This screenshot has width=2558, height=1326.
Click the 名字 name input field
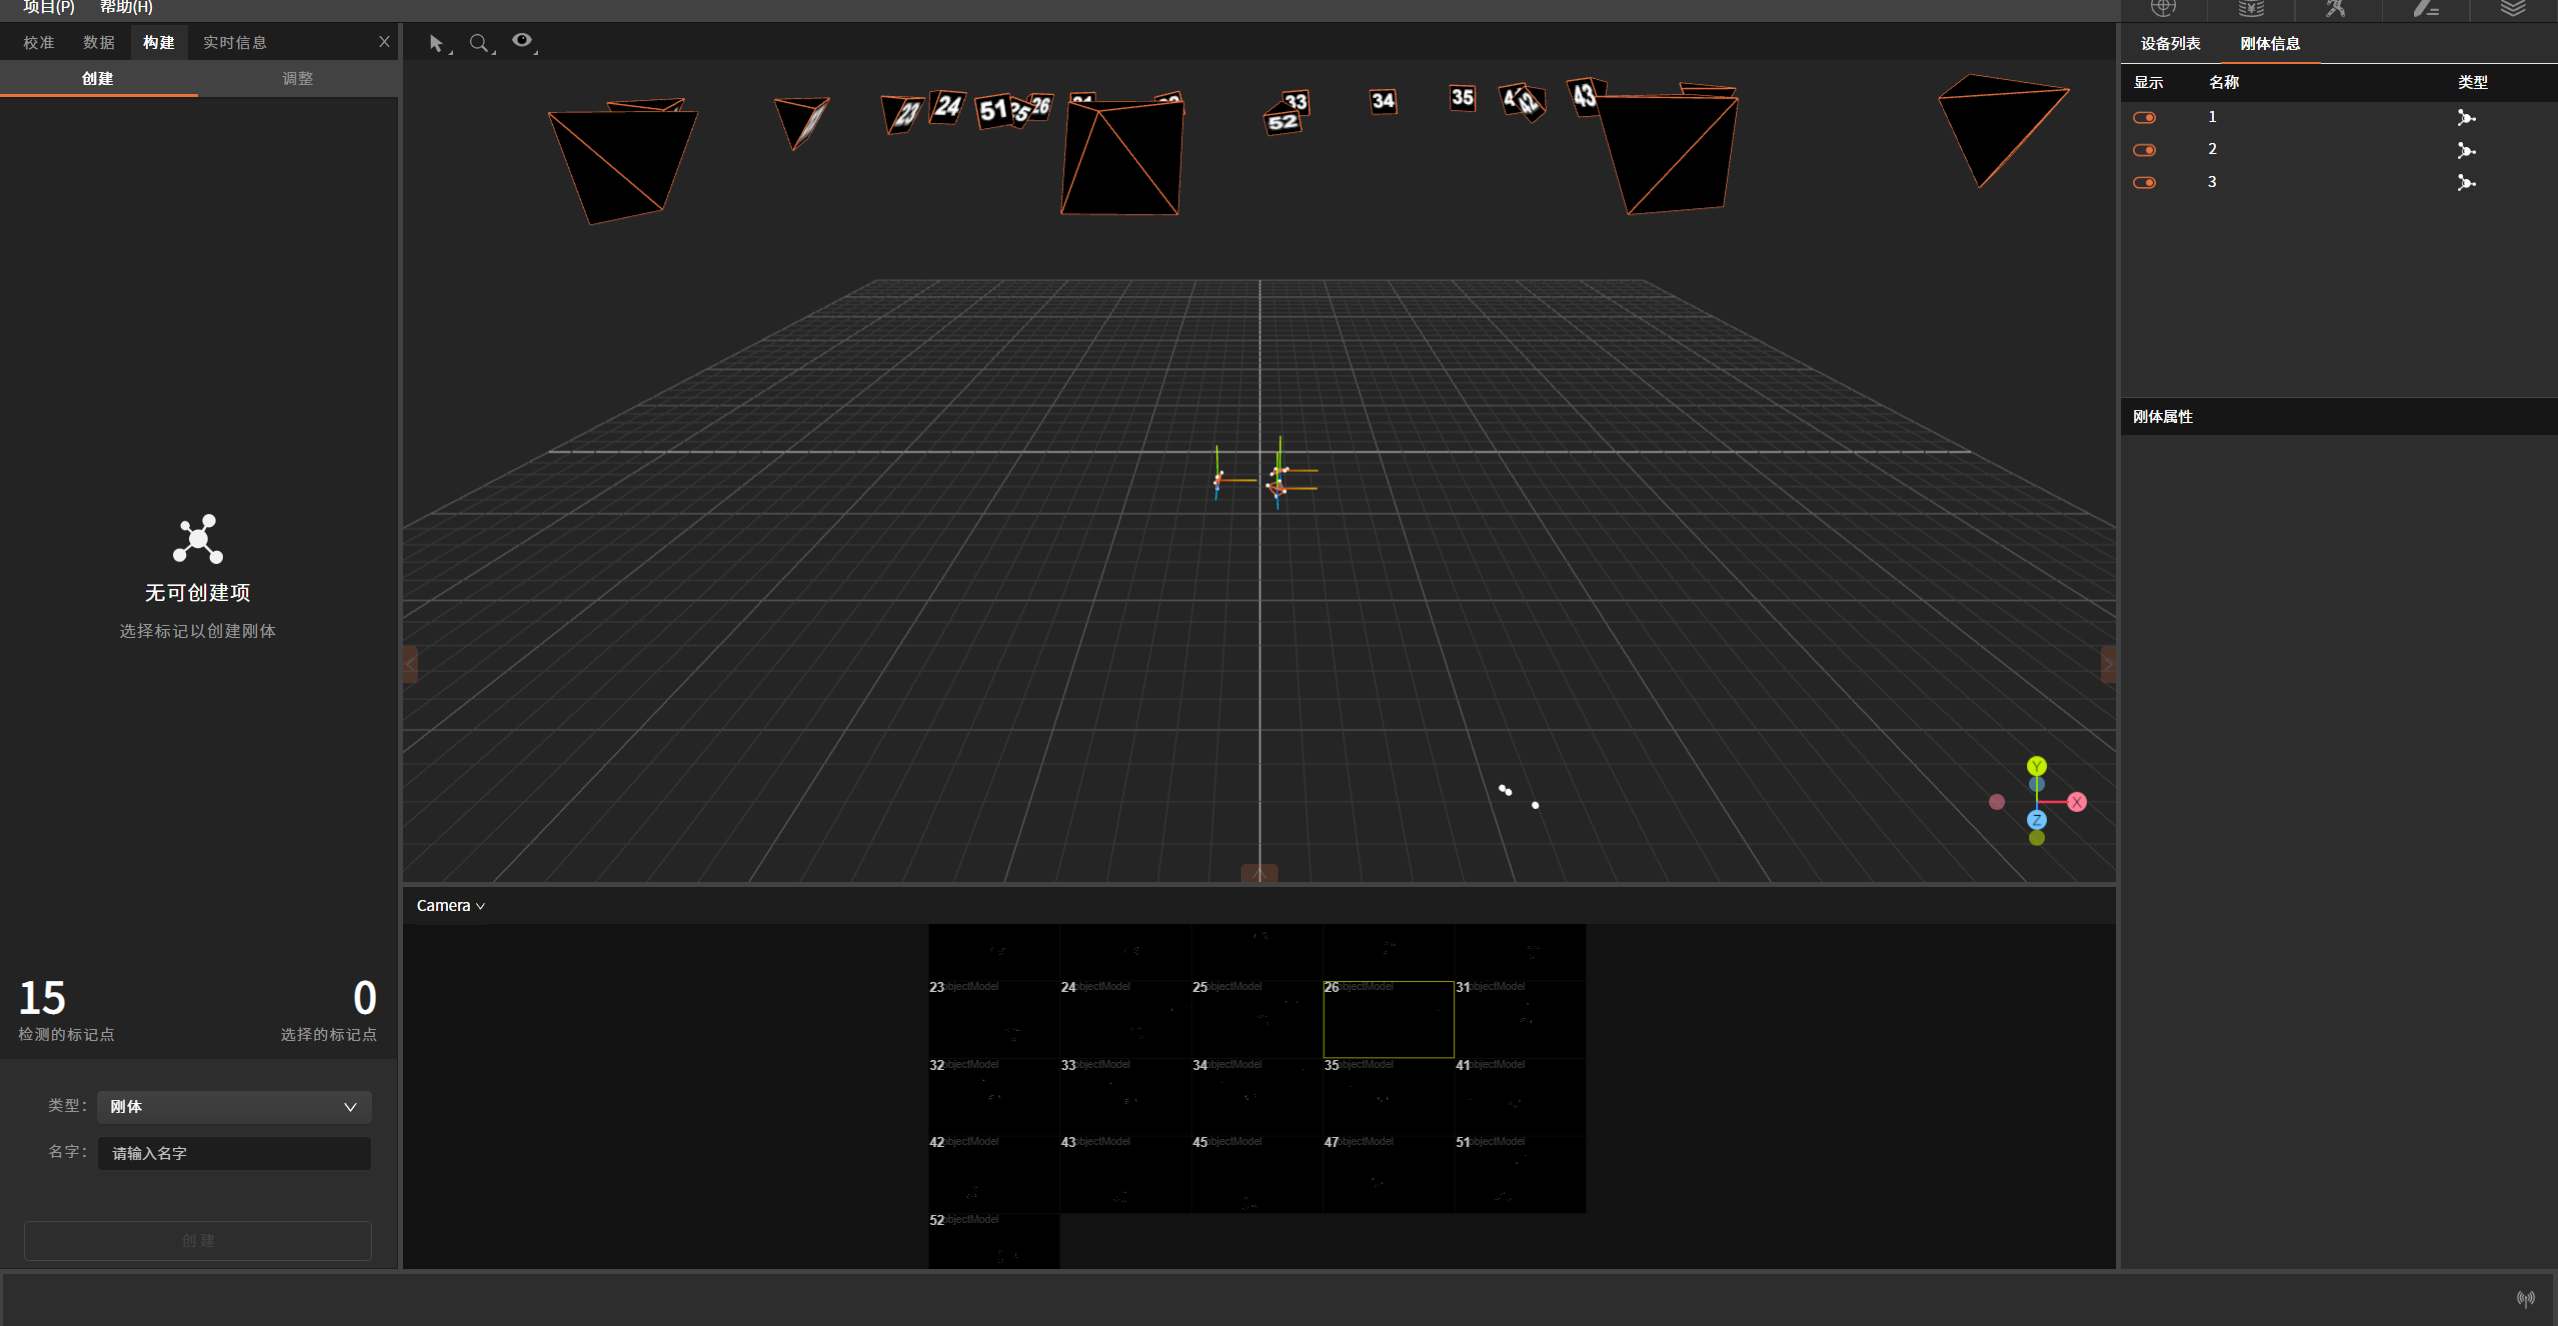pos(234,1153)
